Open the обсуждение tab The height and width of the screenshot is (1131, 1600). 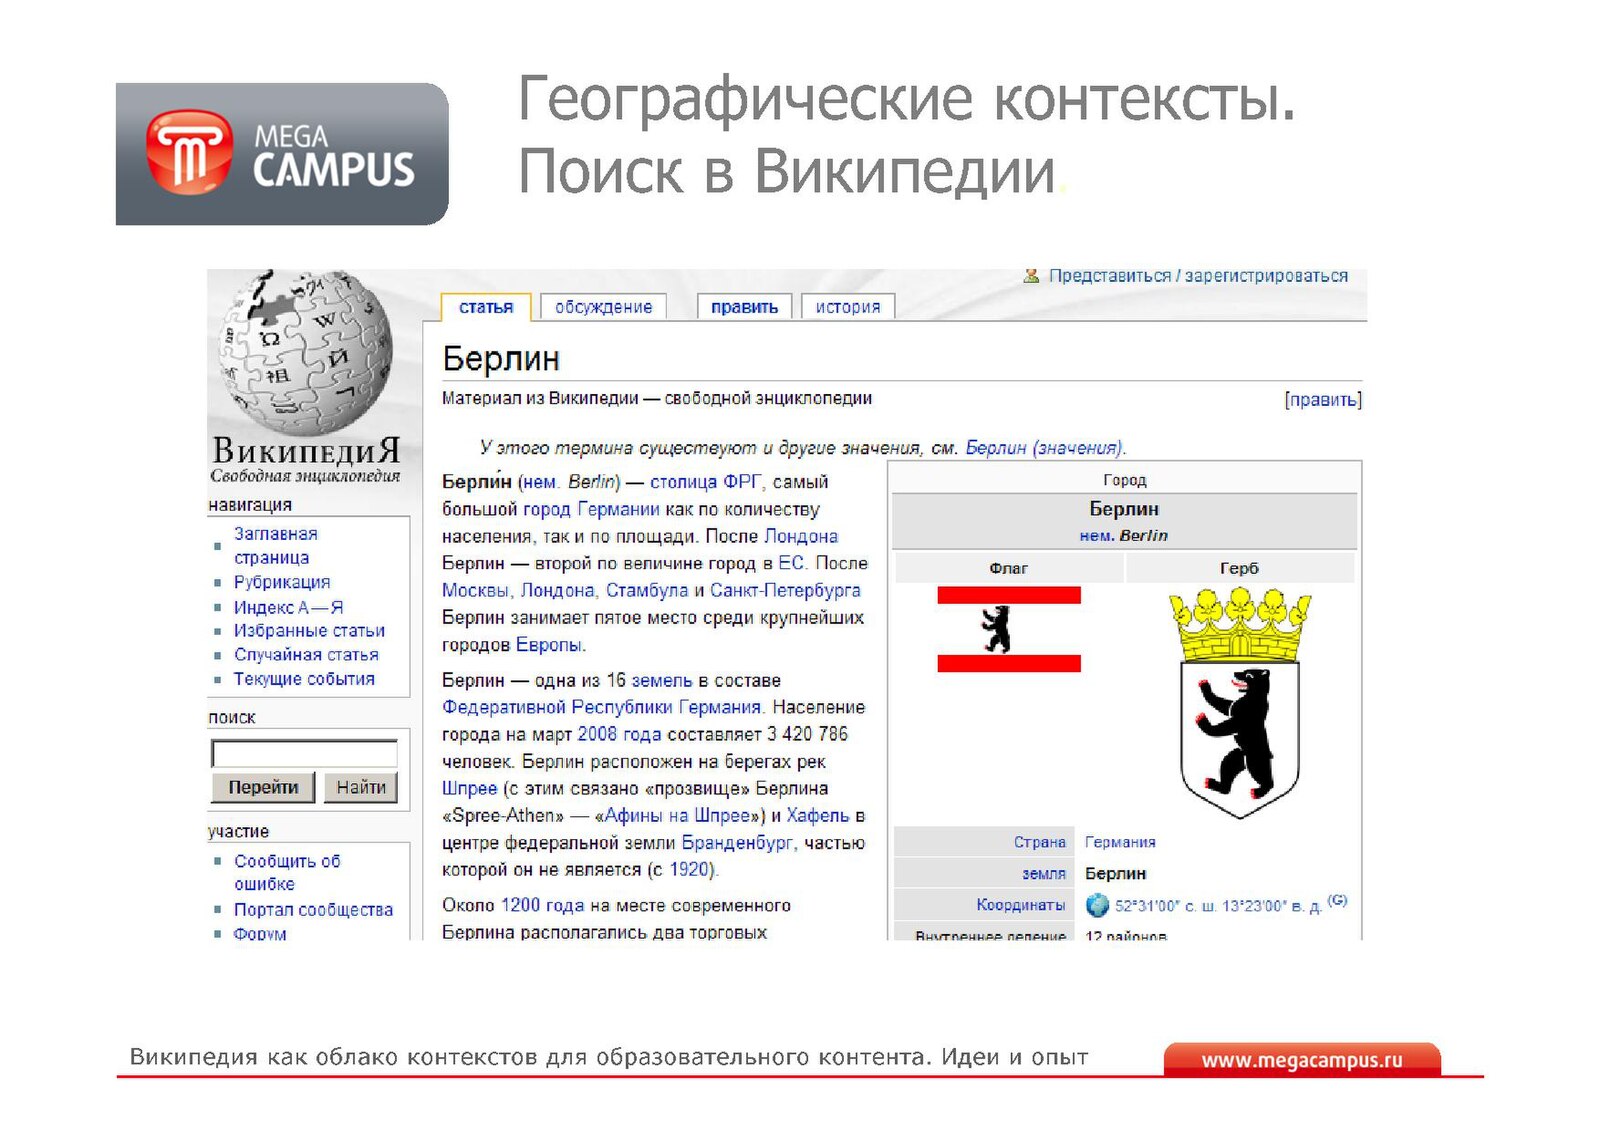[x=603, y=307]
